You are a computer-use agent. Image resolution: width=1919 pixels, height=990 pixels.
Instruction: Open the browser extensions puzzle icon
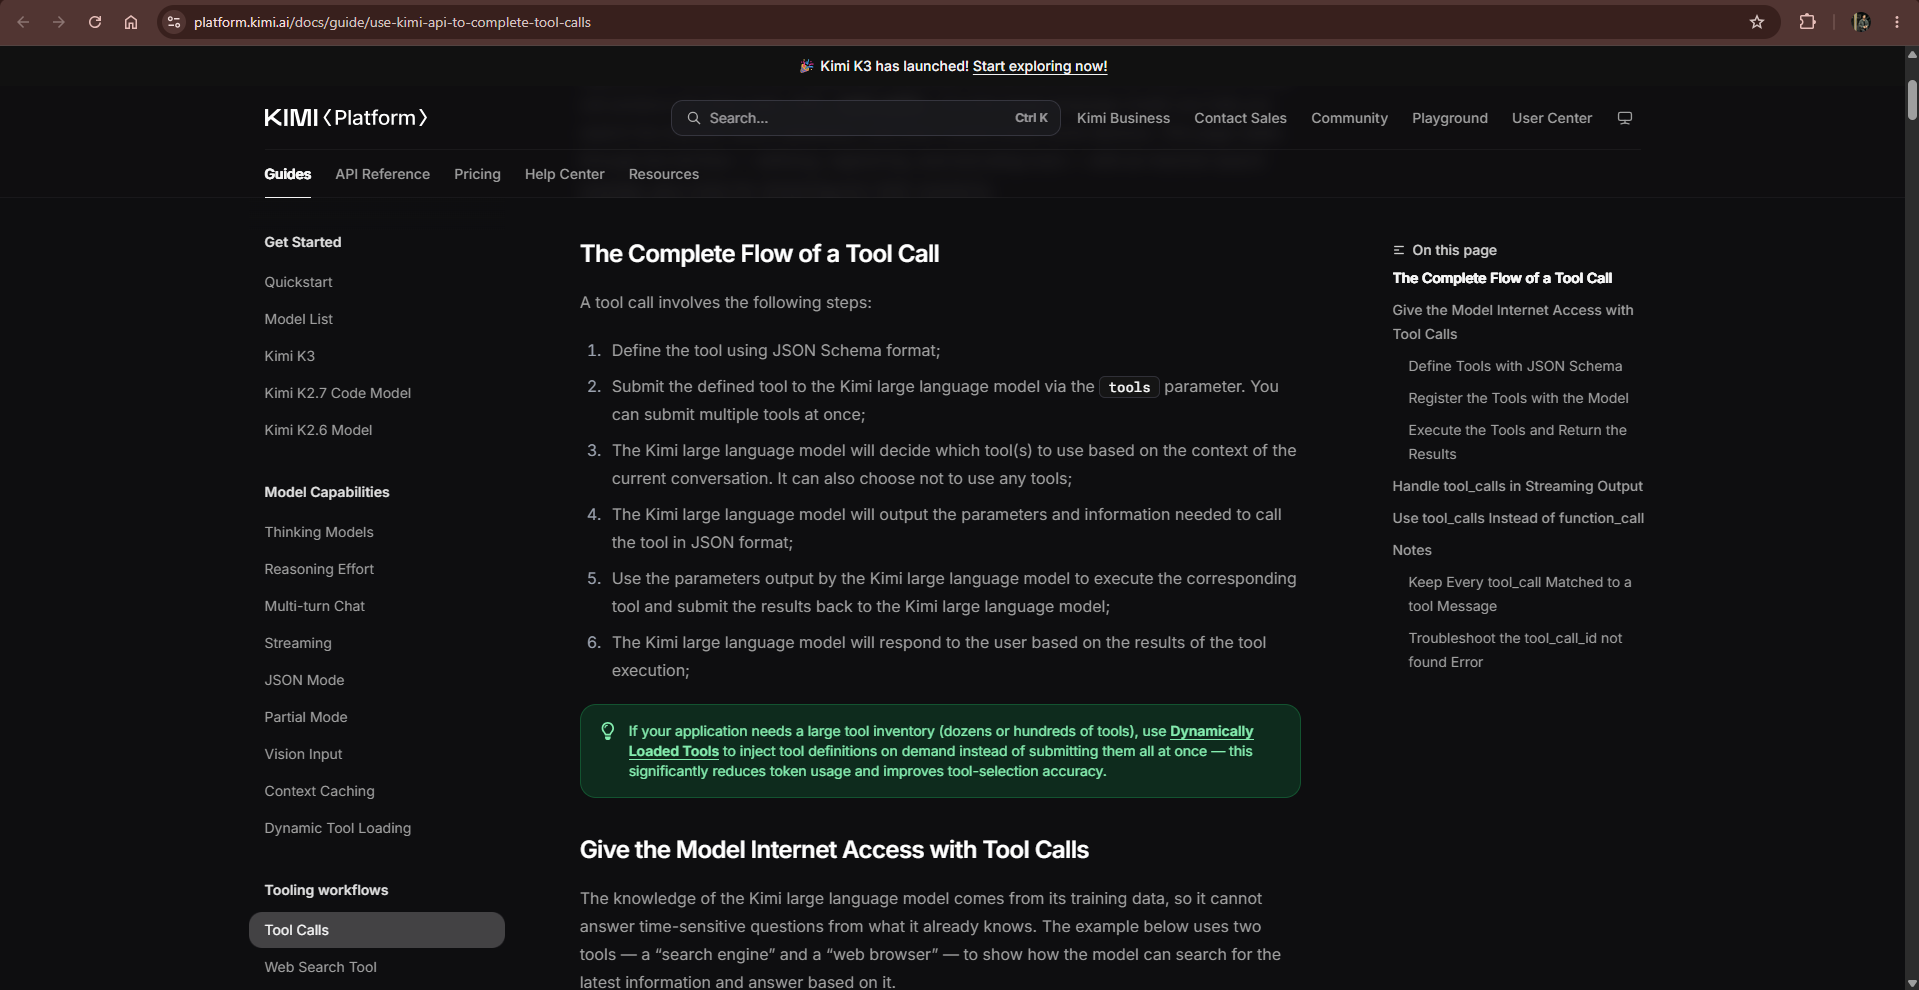(x=1807, y=22)
